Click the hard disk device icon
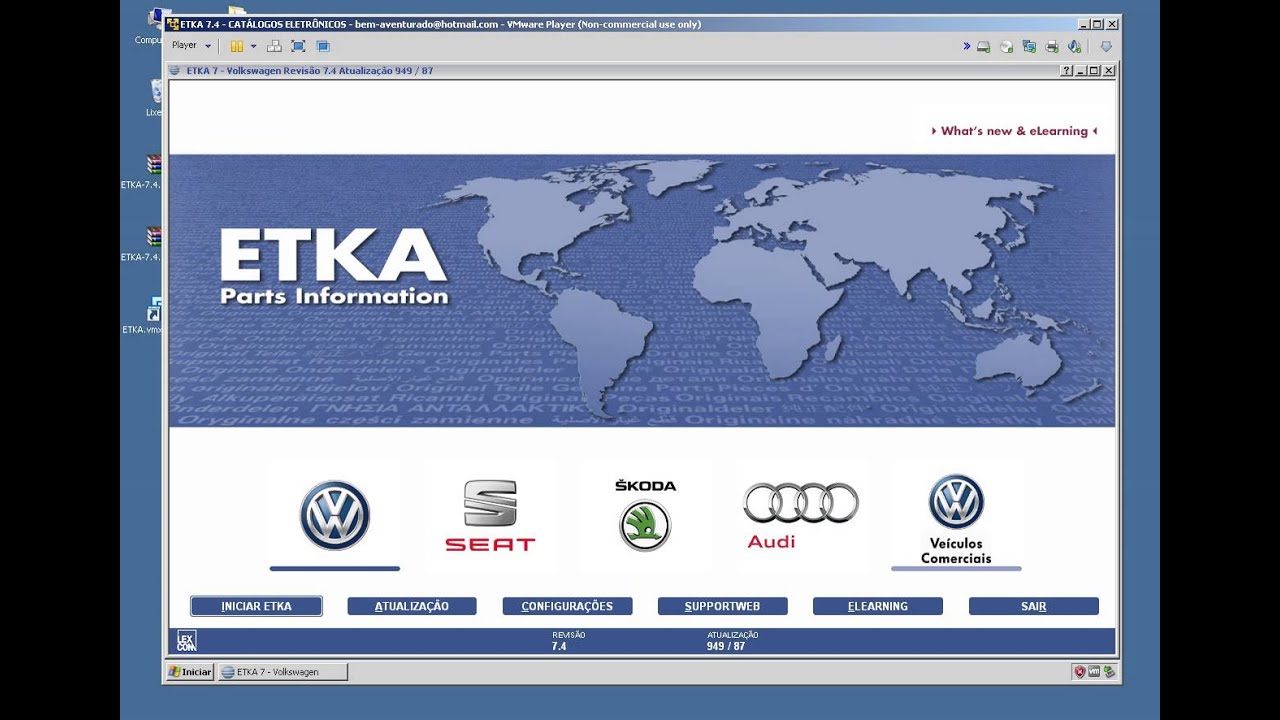 coord(984,46)
